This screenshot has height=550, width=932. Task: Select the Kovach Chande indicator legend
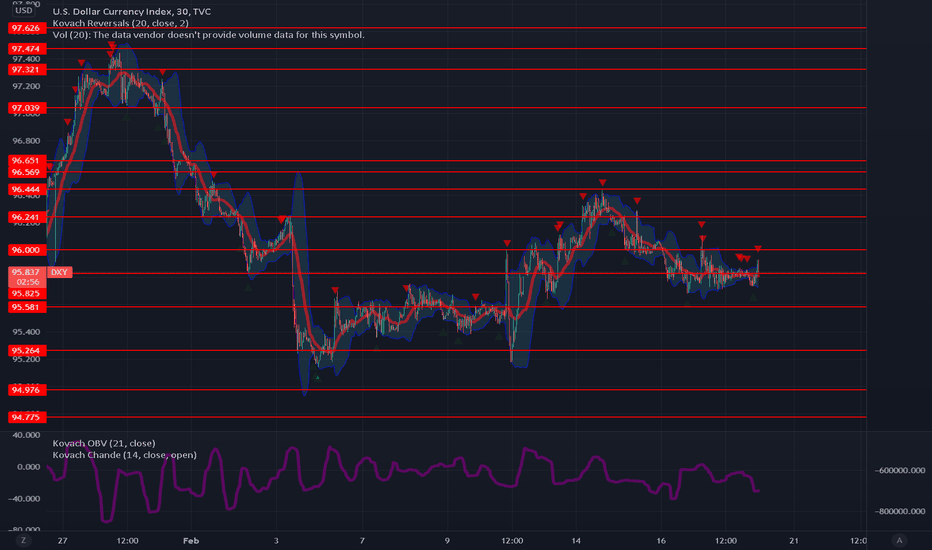124,455
